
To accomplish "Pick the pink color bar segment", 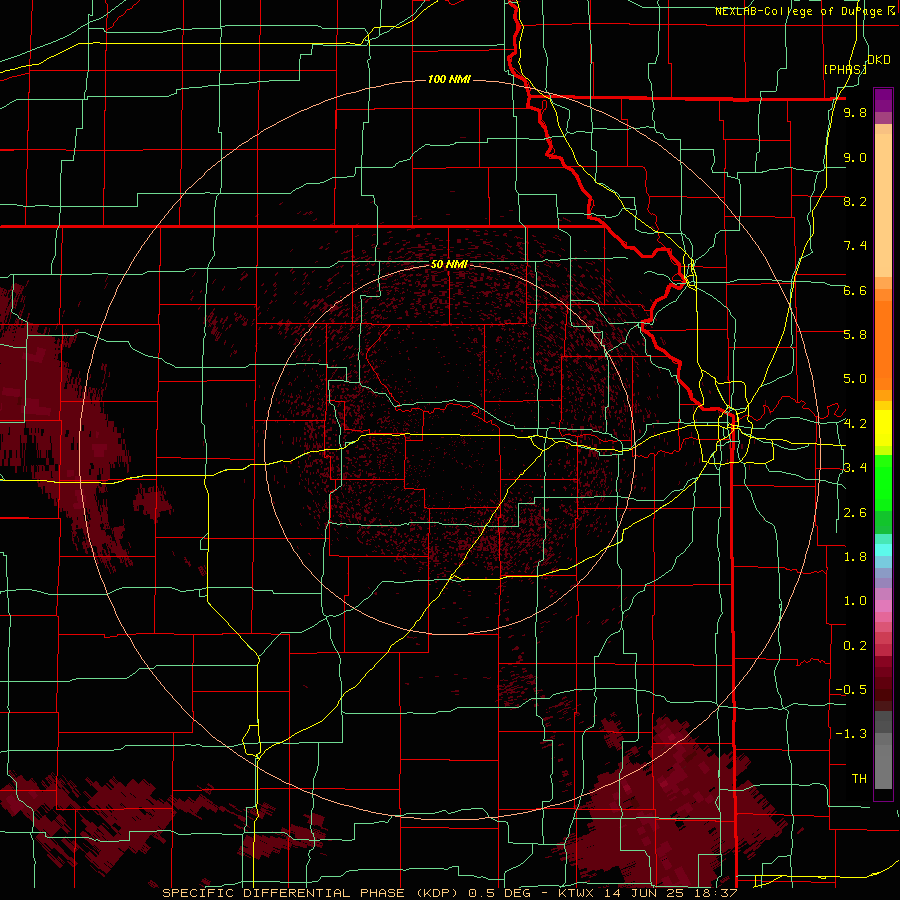I will click(x=883, y=606).
